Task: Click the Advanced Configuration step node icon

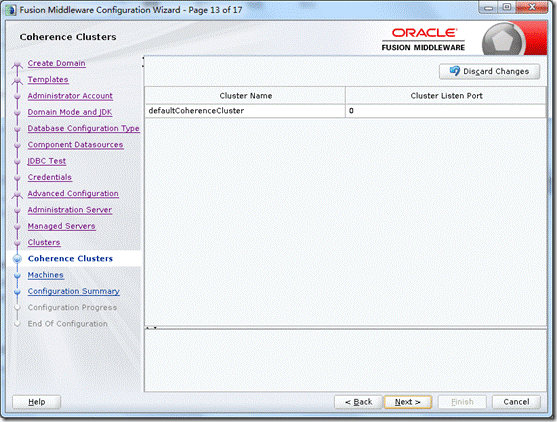Action: coord(17,194)
